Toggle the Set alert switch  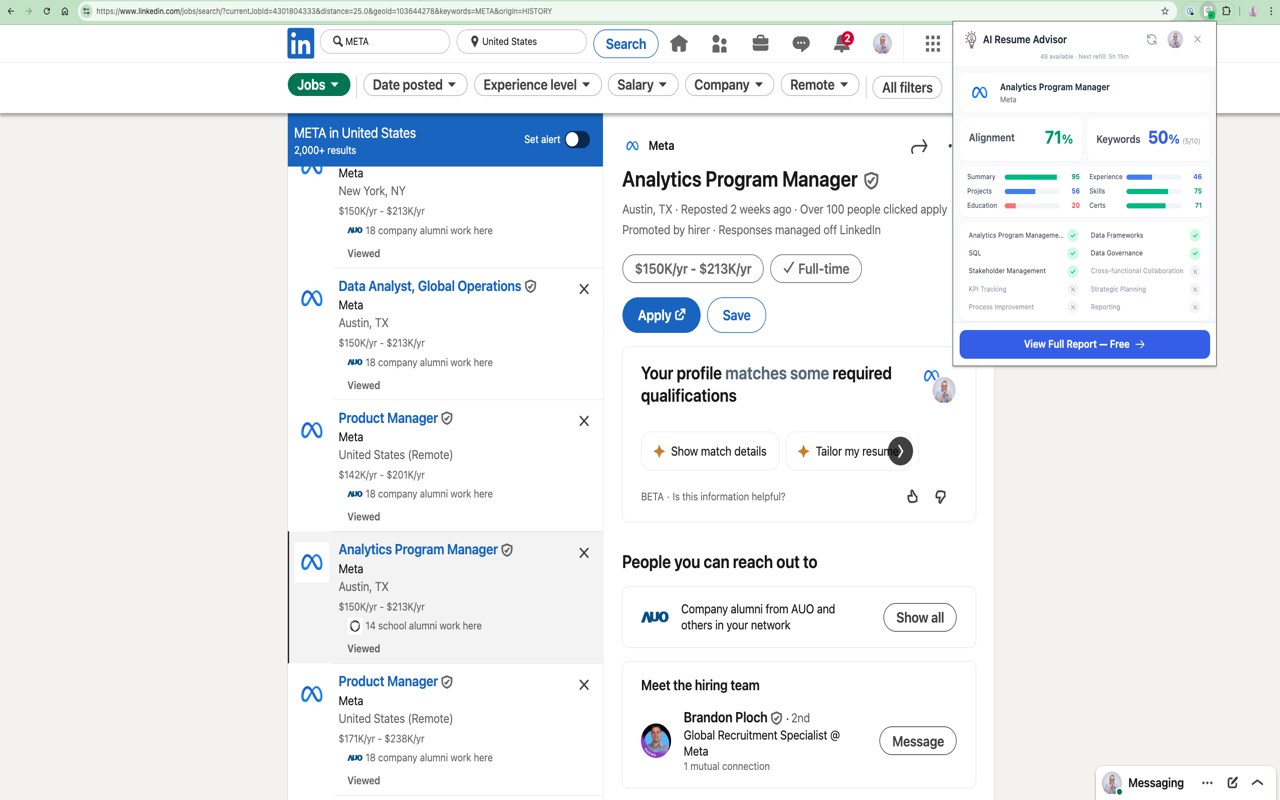577,139
